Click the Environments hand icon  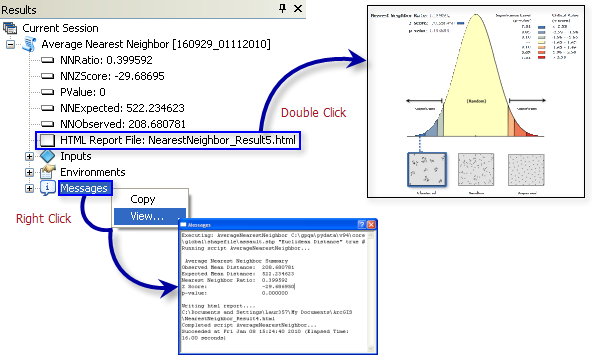pyautogui.click(x=48, y=172)
